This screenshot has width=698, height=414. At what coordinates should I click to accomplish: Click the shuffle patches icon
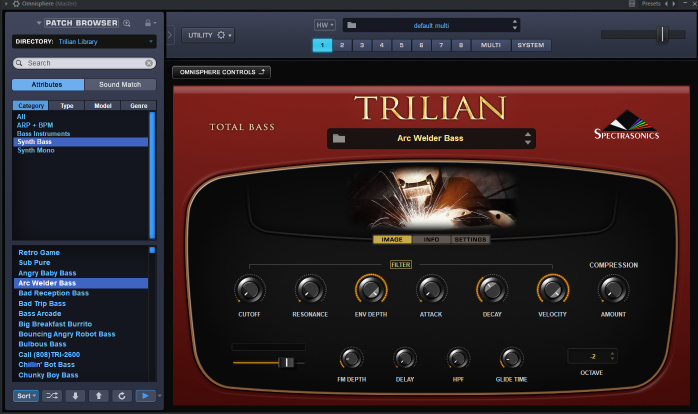tap(52, 395)
